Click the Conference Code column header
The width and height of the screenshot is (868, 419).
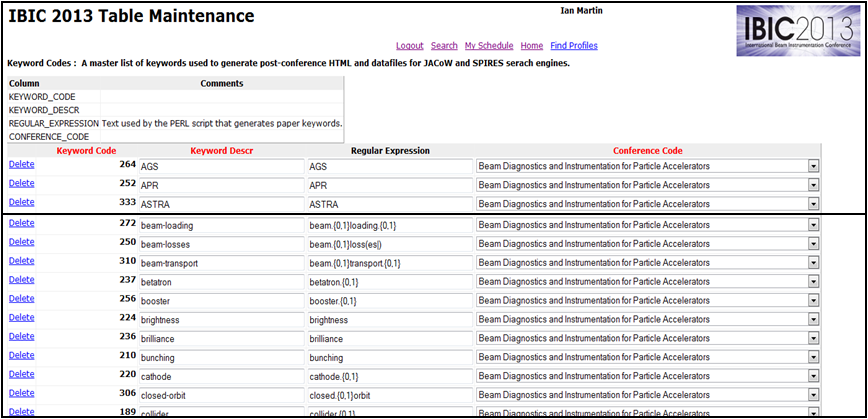[x=648, y=151]
